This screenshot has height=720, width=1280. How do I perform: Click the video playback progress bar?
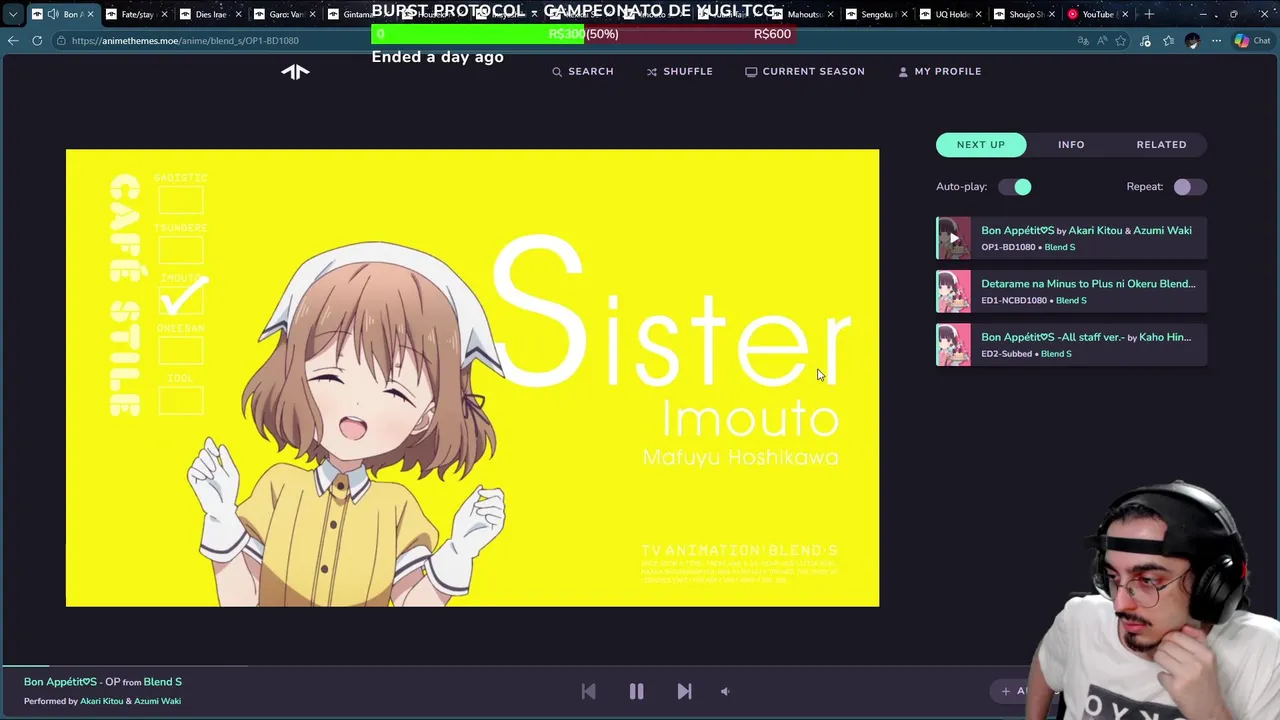(640, 666)
